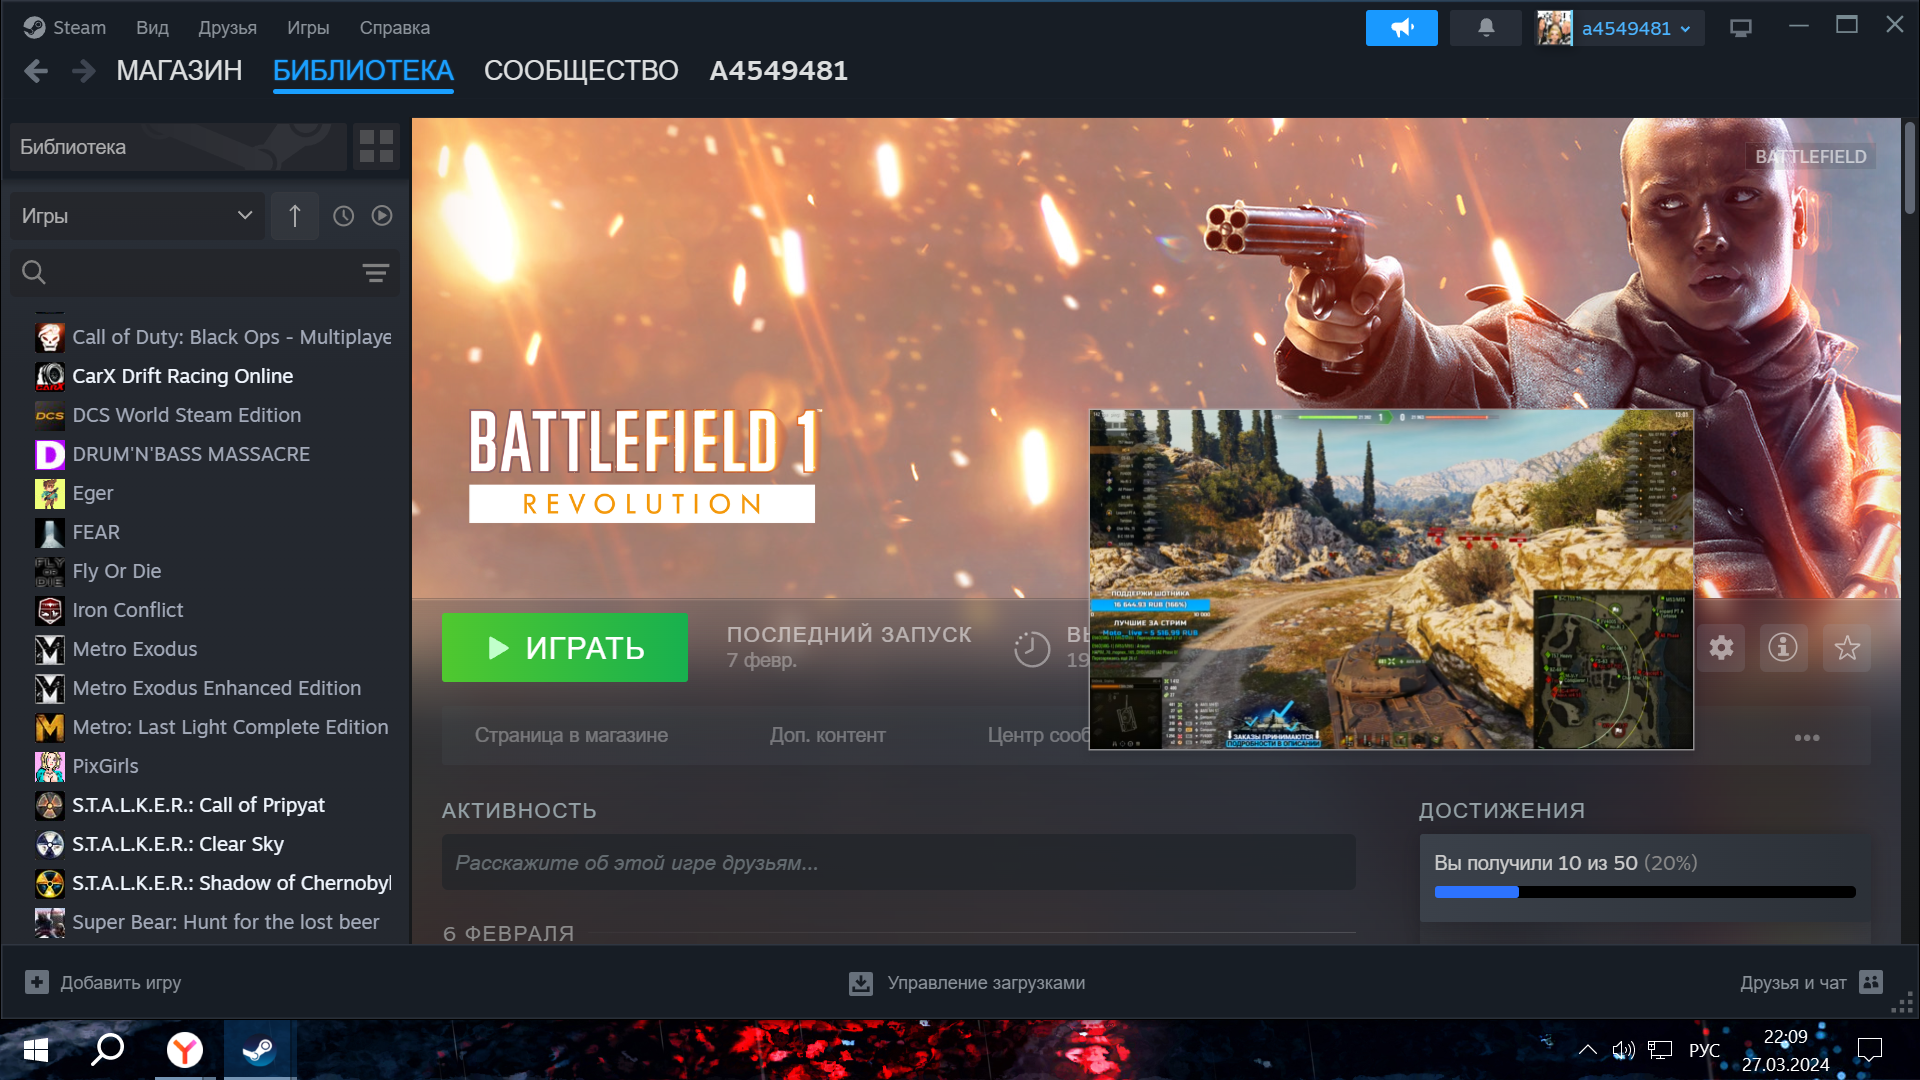Open the Друзья menu
The height and width of the screenshot is (1080, 1920).
pos(227,28)
